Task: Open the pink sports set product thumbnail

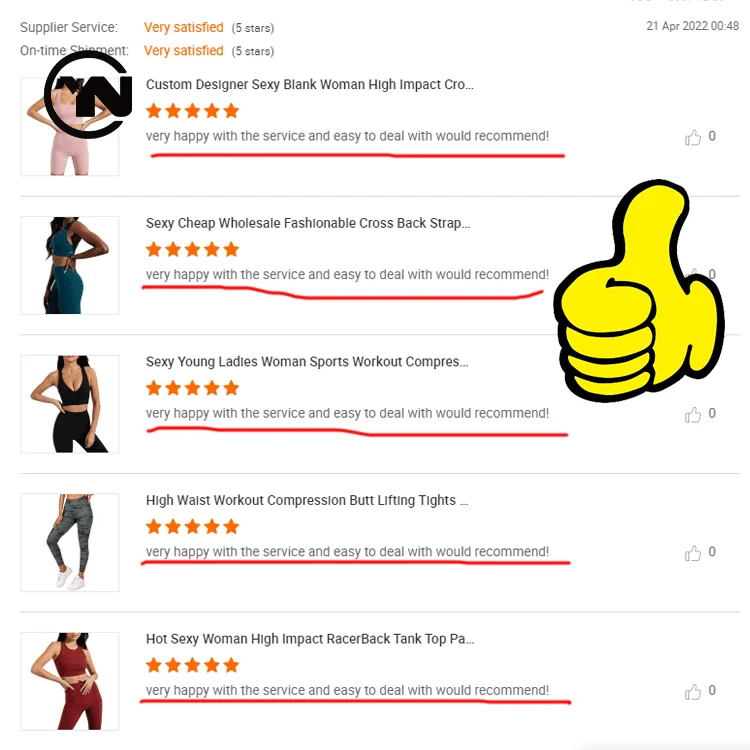Action: point(70,127)
